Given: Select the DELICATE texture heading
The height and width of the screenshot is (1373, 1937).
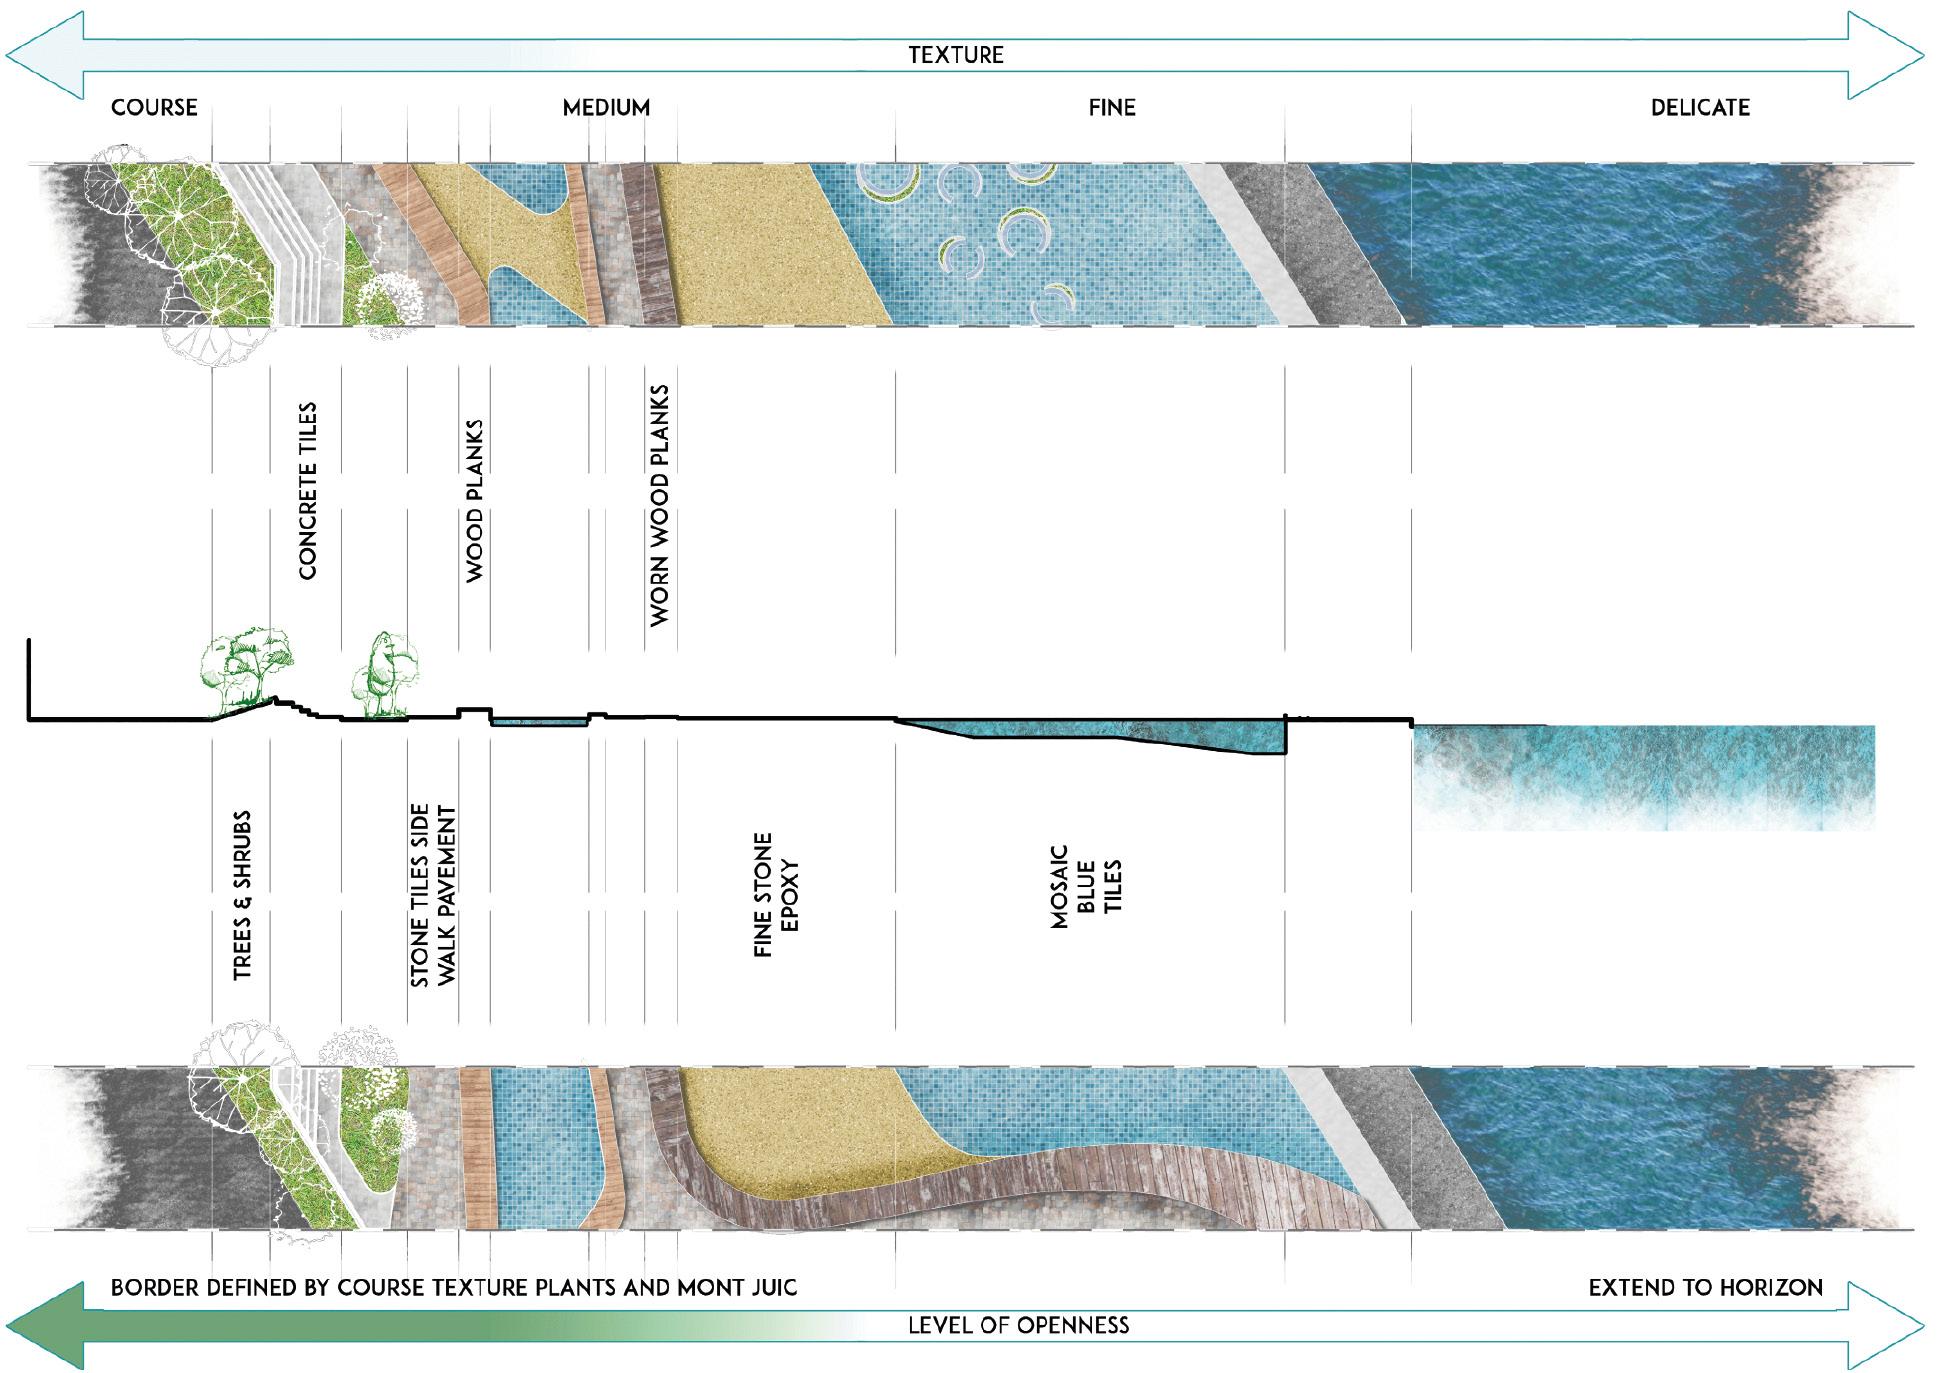Looking at the screenshot, I should [x=1700, y=108].
